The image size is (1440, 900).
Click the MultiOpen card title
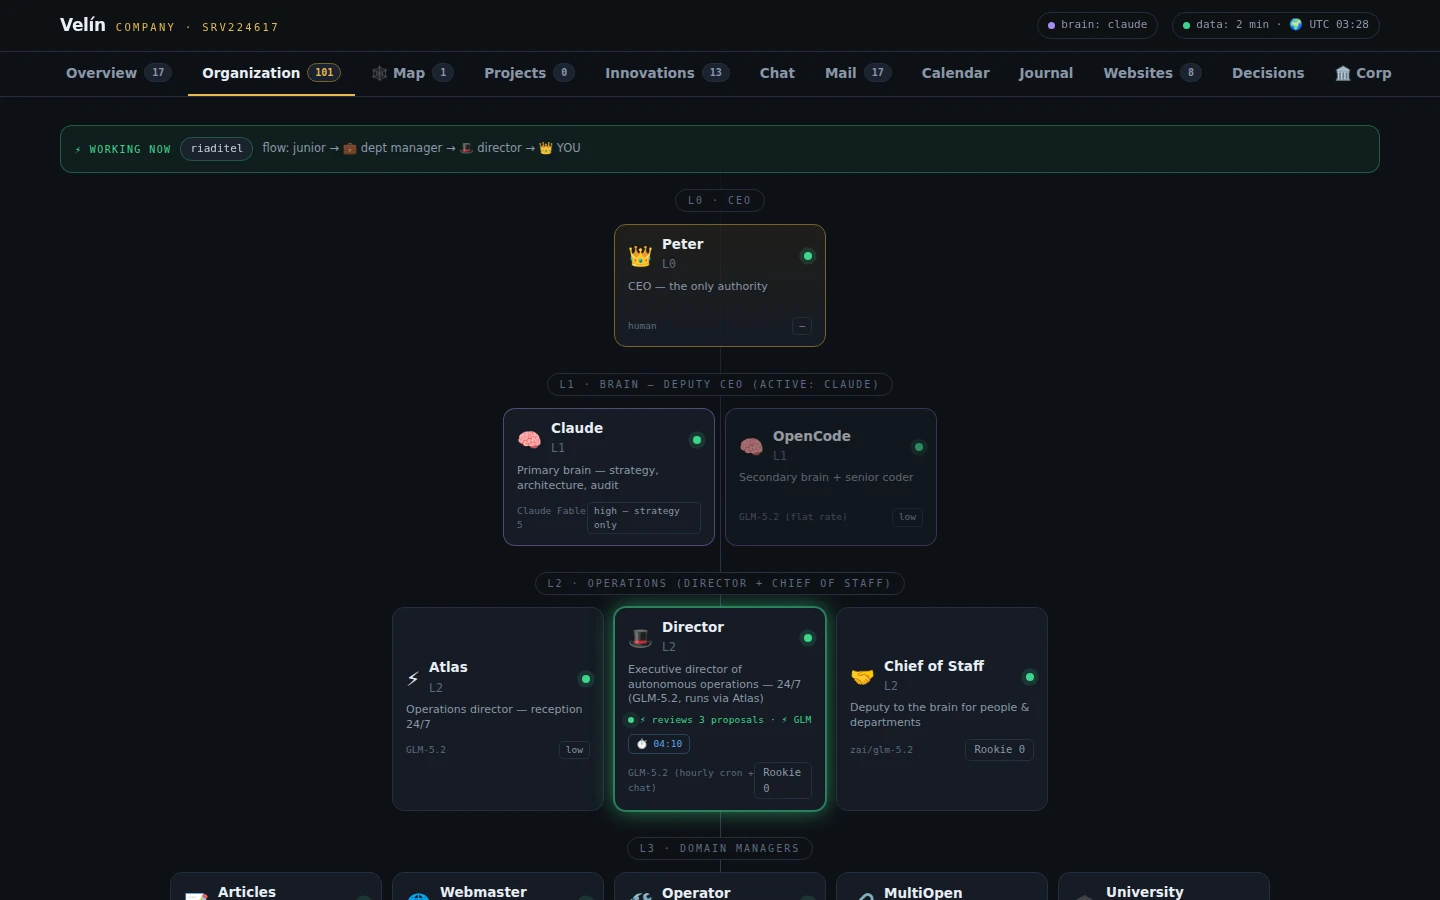pos(923,893)
